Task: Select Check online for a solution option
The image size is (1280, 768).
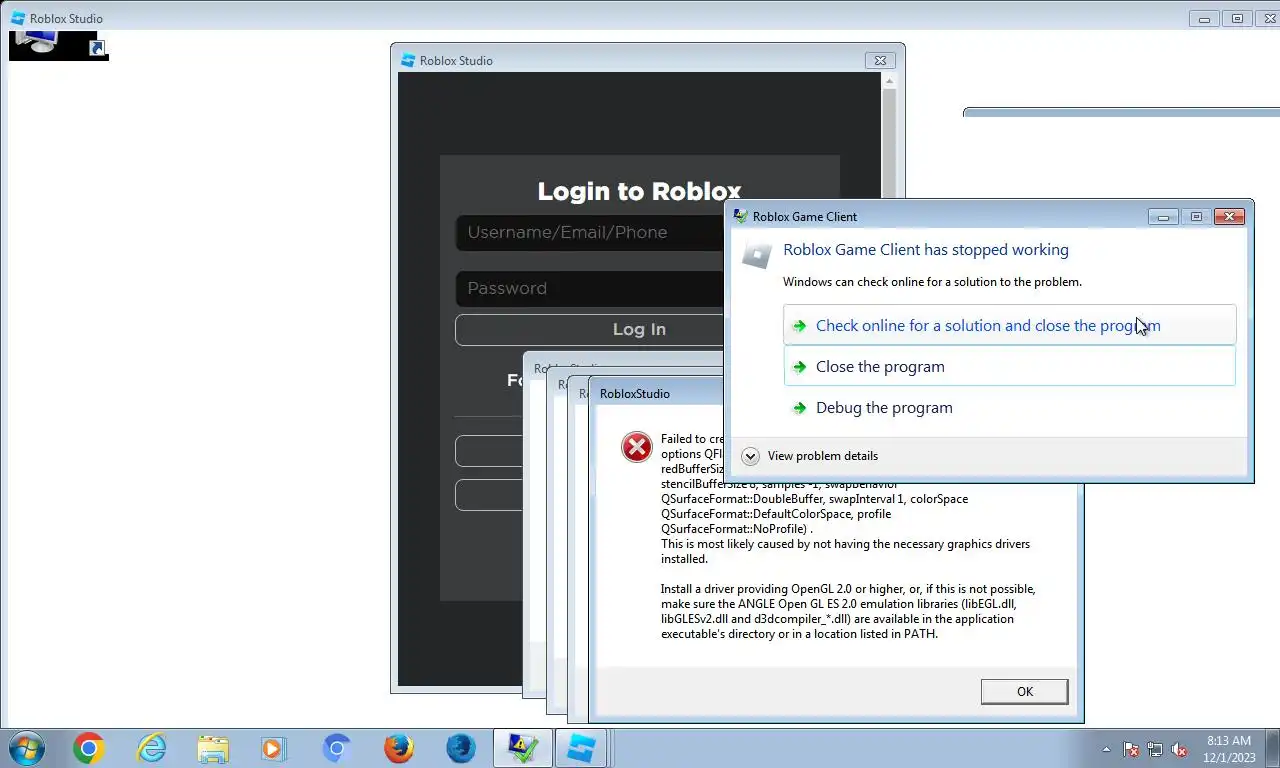Action: [1010, 325]
